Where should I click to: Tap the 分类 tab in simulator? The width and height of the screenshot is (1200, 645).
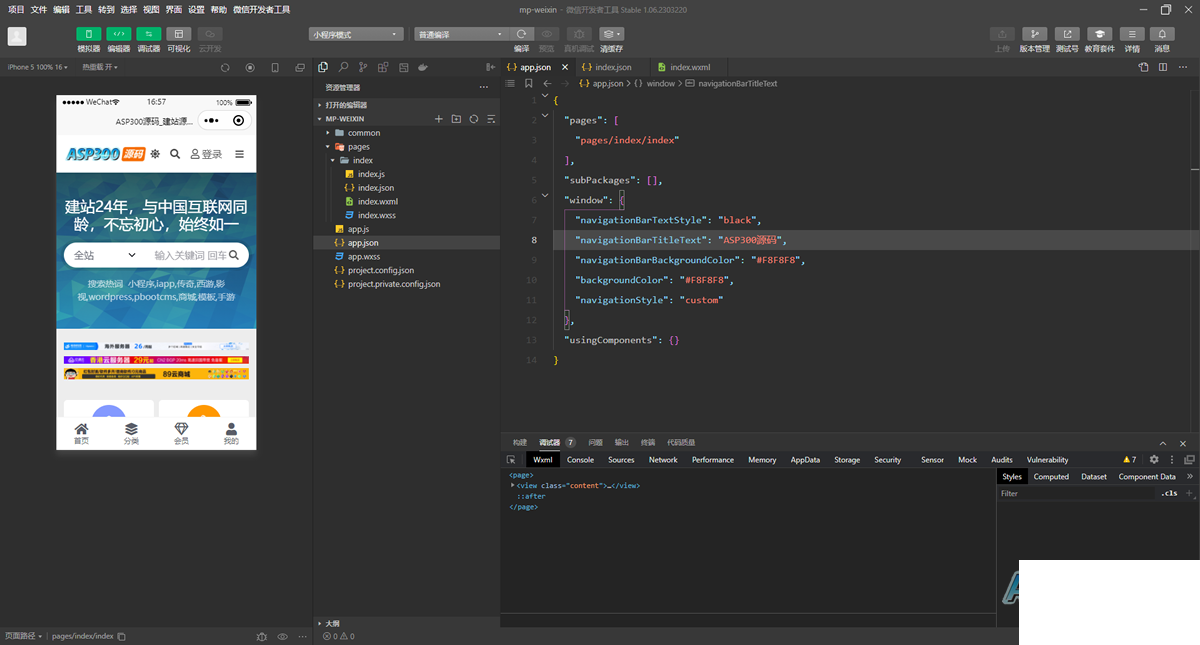(131, 434)
